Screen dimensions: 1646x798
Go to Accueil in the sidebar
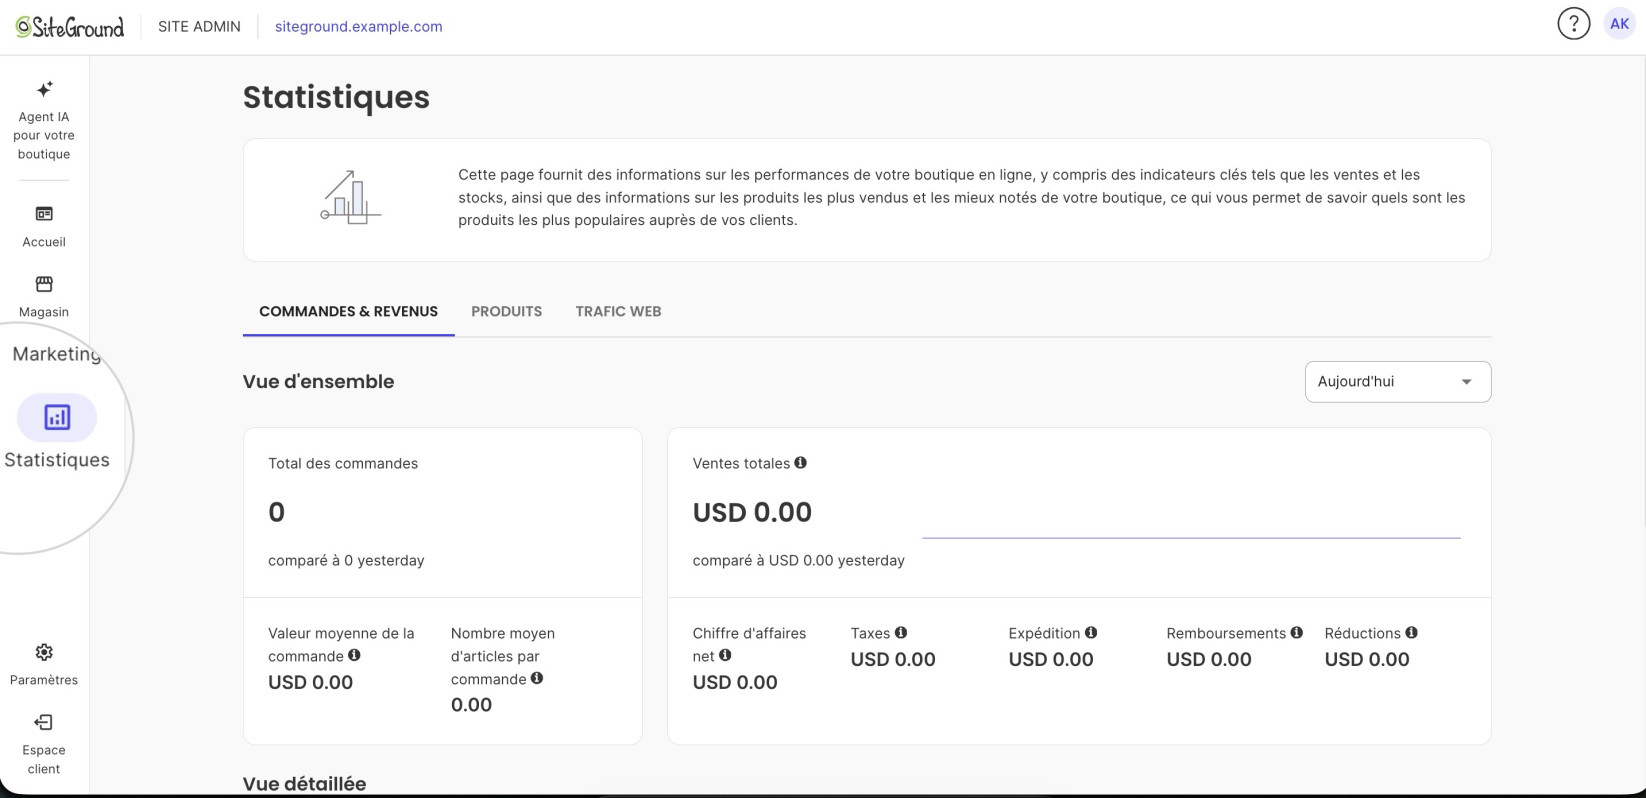pos(44,226)
